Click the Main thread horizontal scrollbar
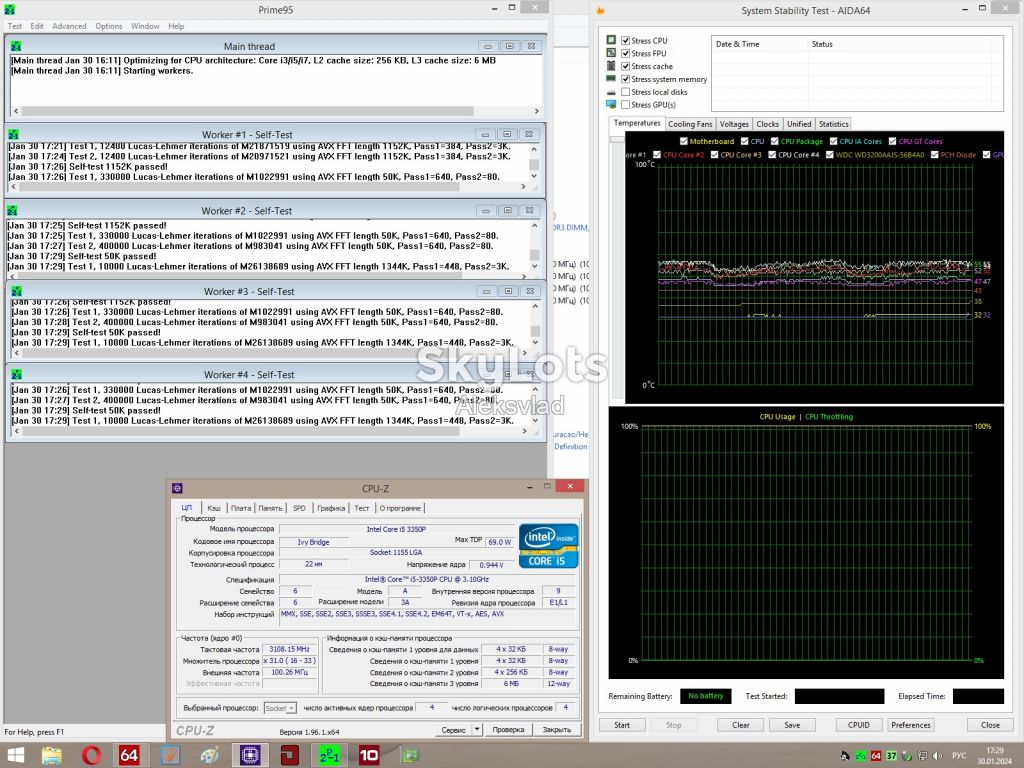 coord(276,111)
